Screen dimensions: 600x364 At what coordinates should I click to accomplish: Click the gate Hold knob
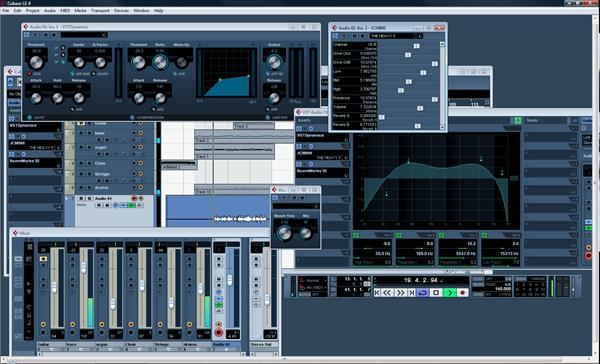point(57,98)
